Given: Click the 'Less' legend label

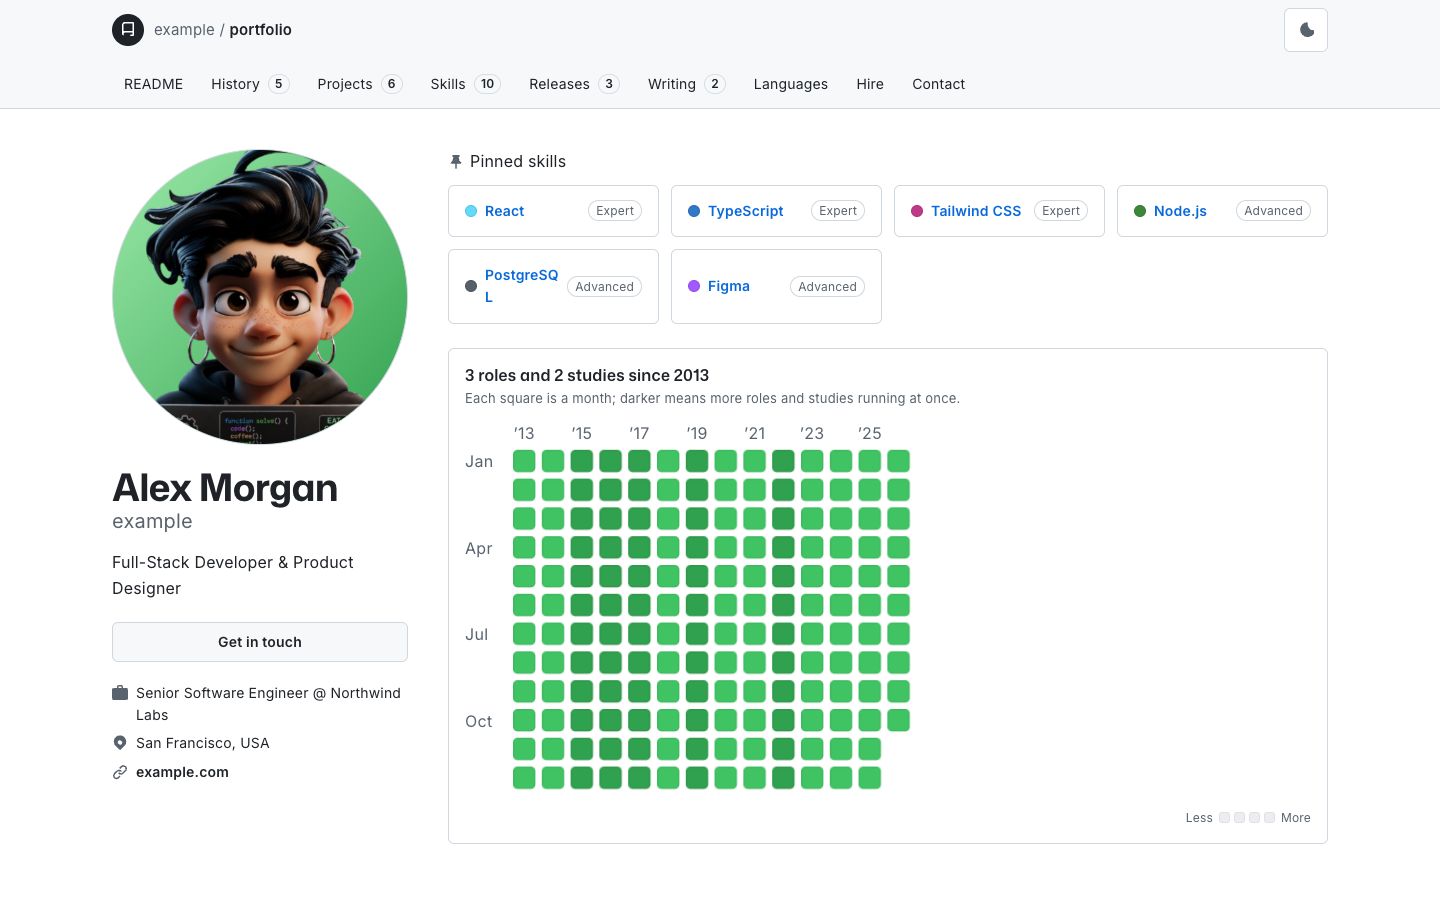Looking at the screenshot, I should coord(1199,818).
